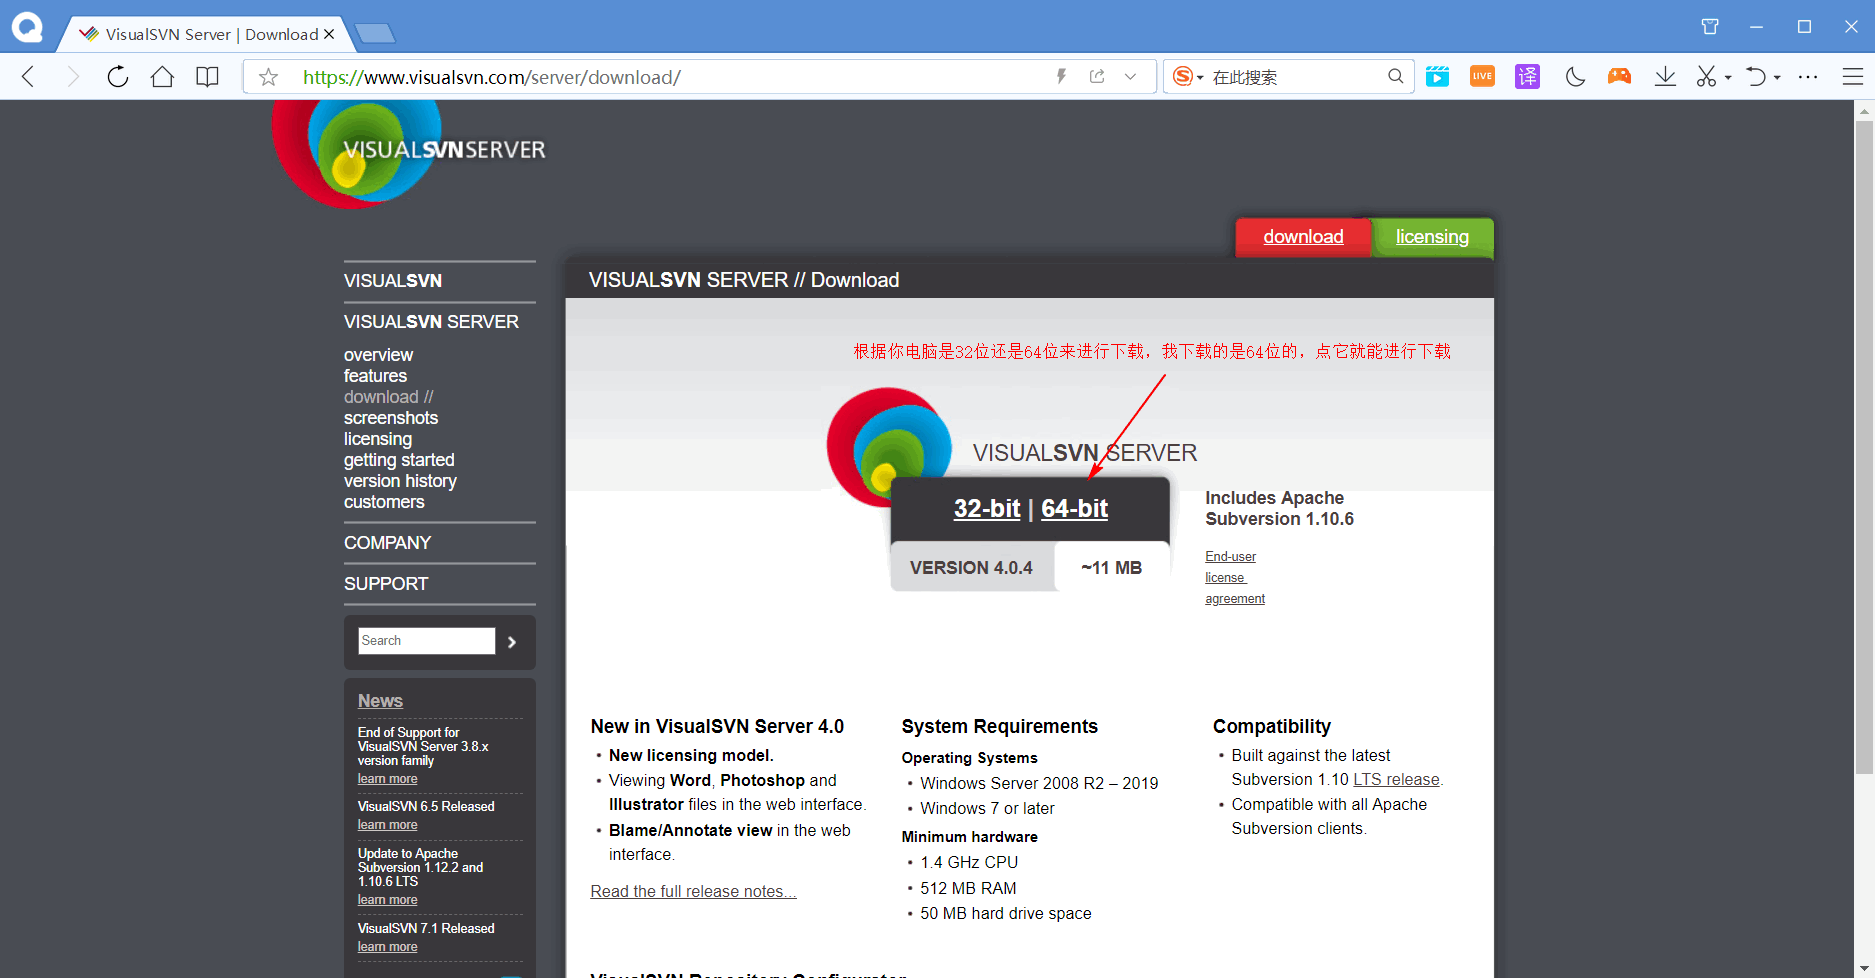Click the undo closed tab icon
Screen dimensions: 1875x978
pyautogui.click(x=1755, y=77)
